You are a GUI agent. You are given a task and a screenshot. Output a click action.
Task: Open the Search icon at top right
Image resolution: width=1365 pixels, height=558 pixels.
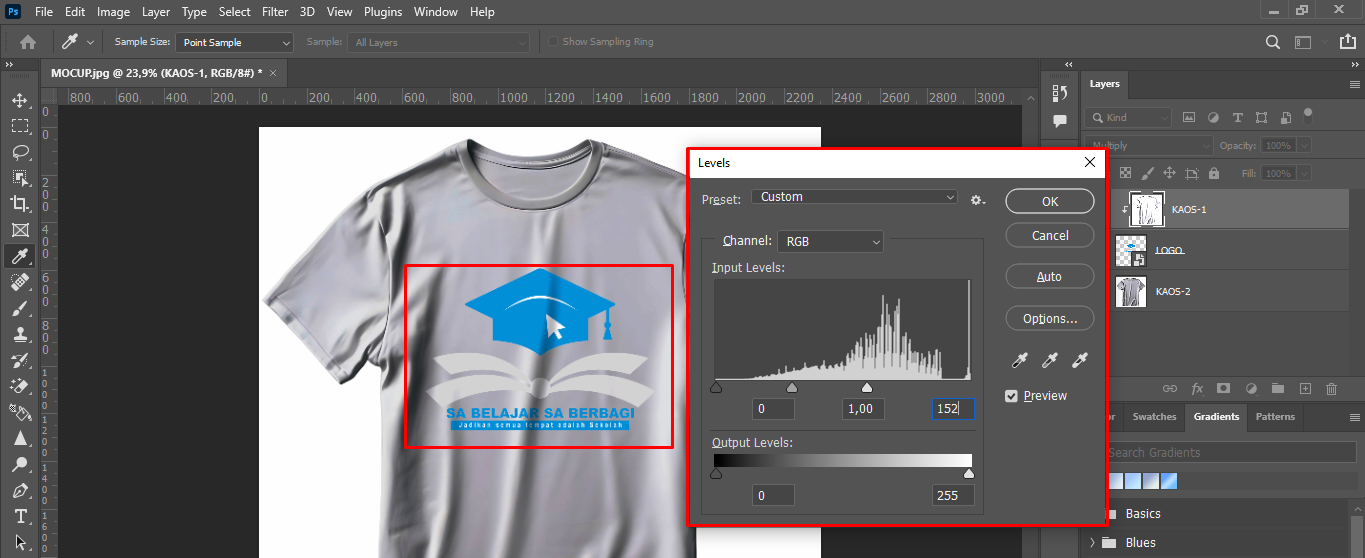(x=1273, y=42)
